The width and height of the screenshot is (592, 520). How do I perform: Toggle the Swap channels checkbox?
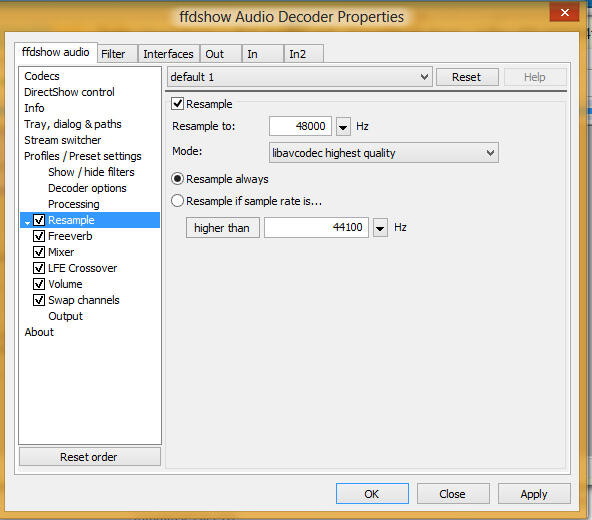point(39,300)
